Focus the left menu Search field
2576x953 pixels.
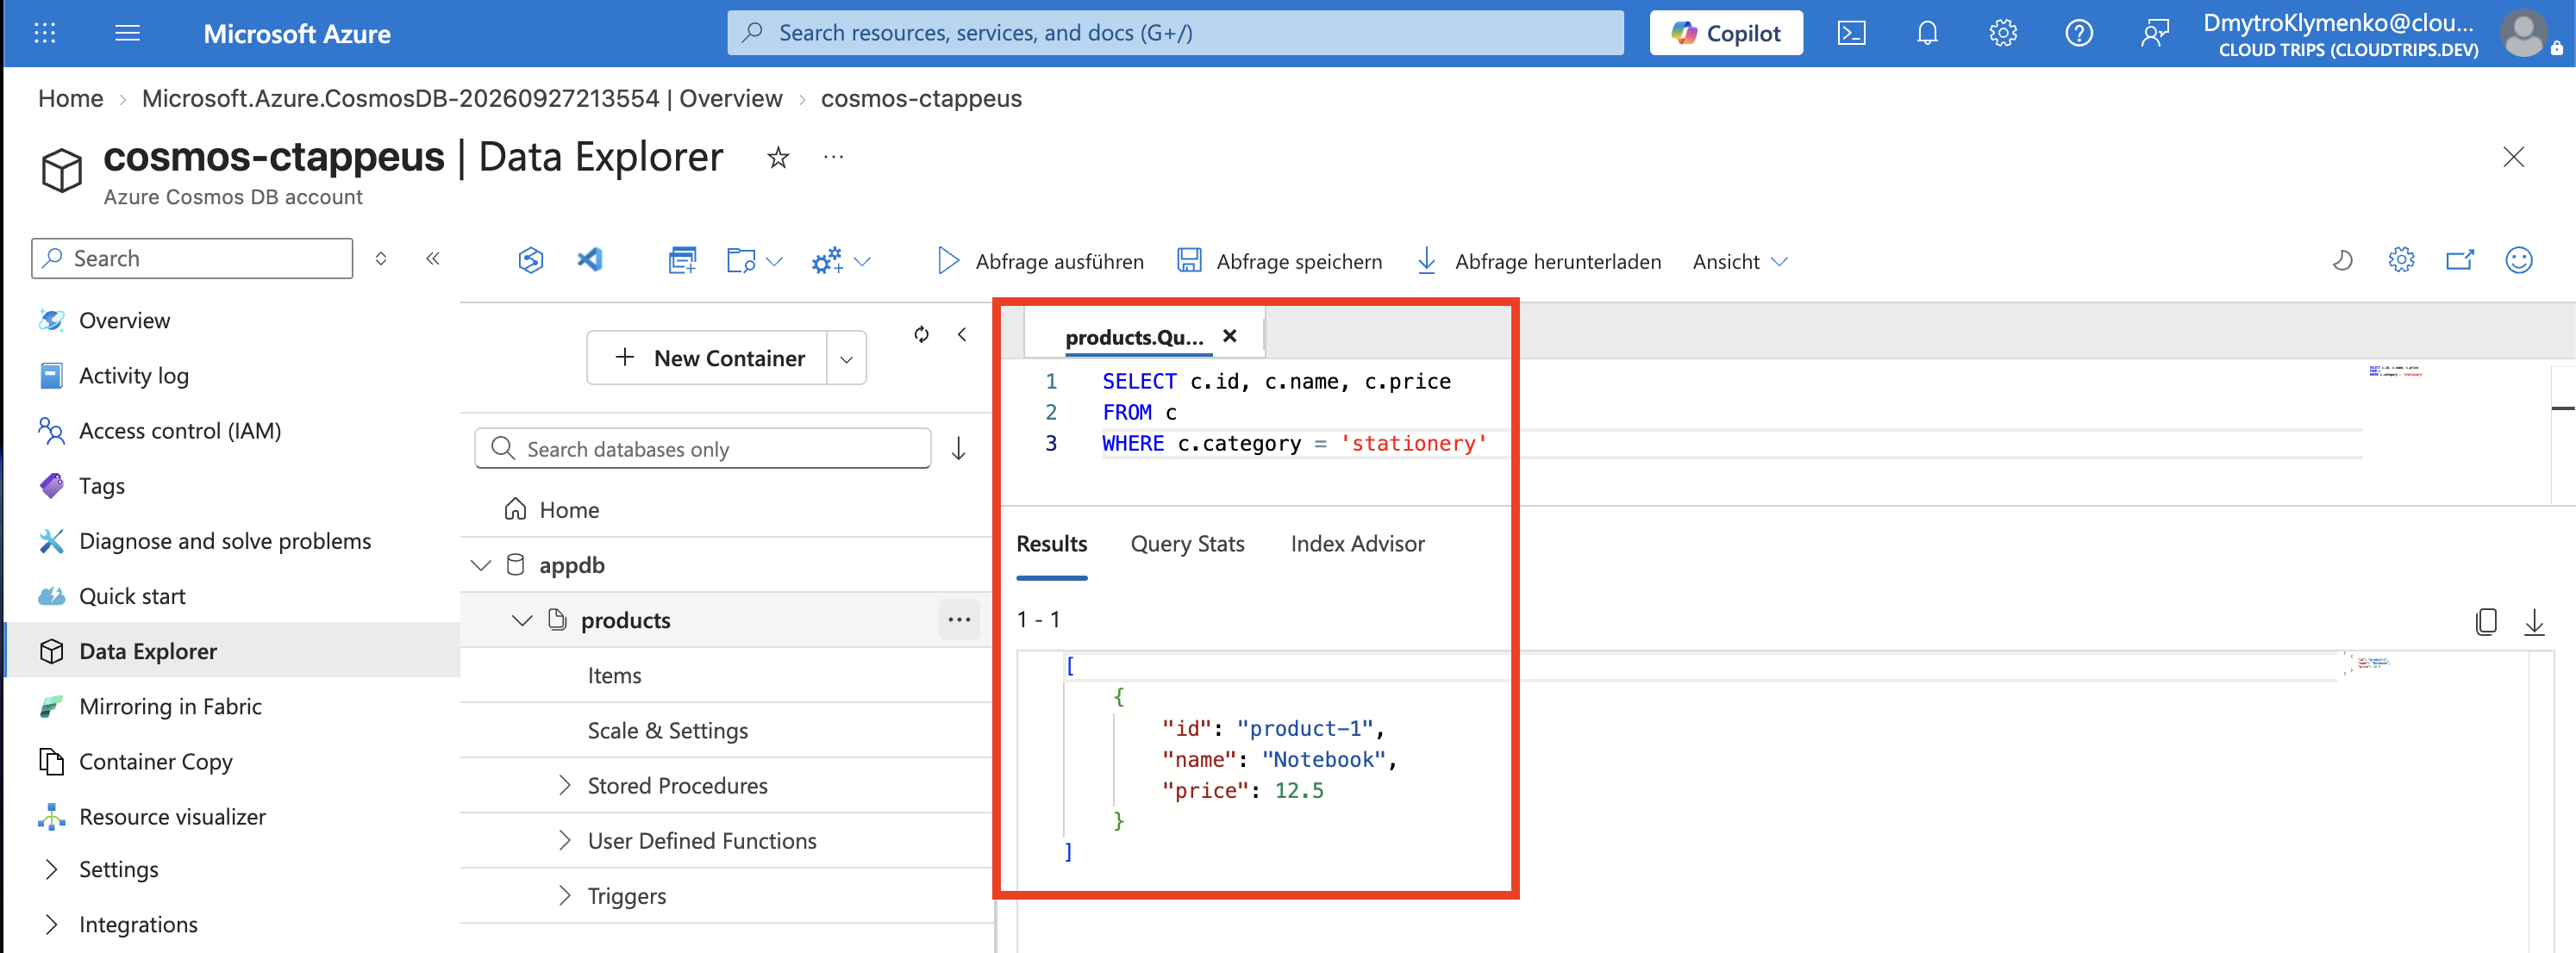[x=192, y=258]
